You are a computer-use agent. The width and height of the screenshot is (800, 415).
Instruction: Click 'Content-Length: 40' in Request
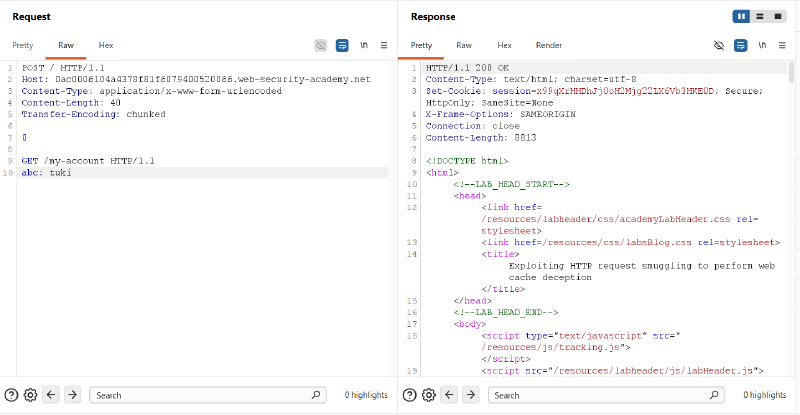coord(71,103)
